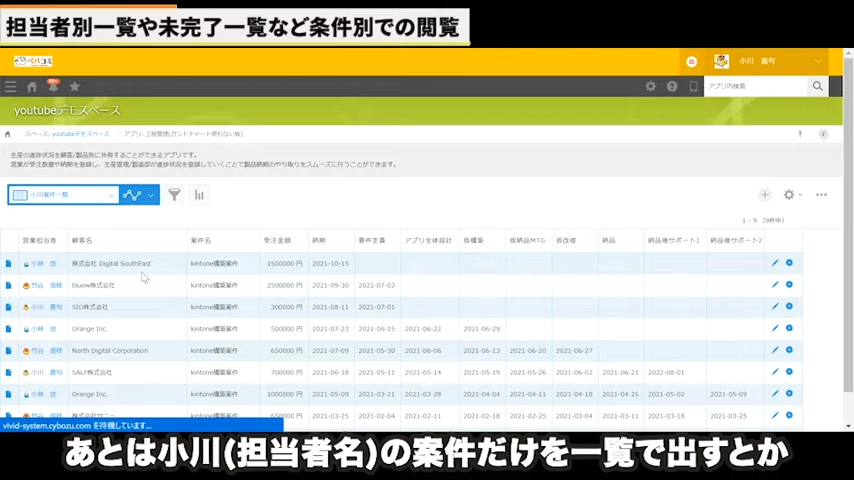The width and height of the screenshot is (854, 480).
Task: Edit the Digital SouthEast record pencil
Action: (x=775, y=263)
